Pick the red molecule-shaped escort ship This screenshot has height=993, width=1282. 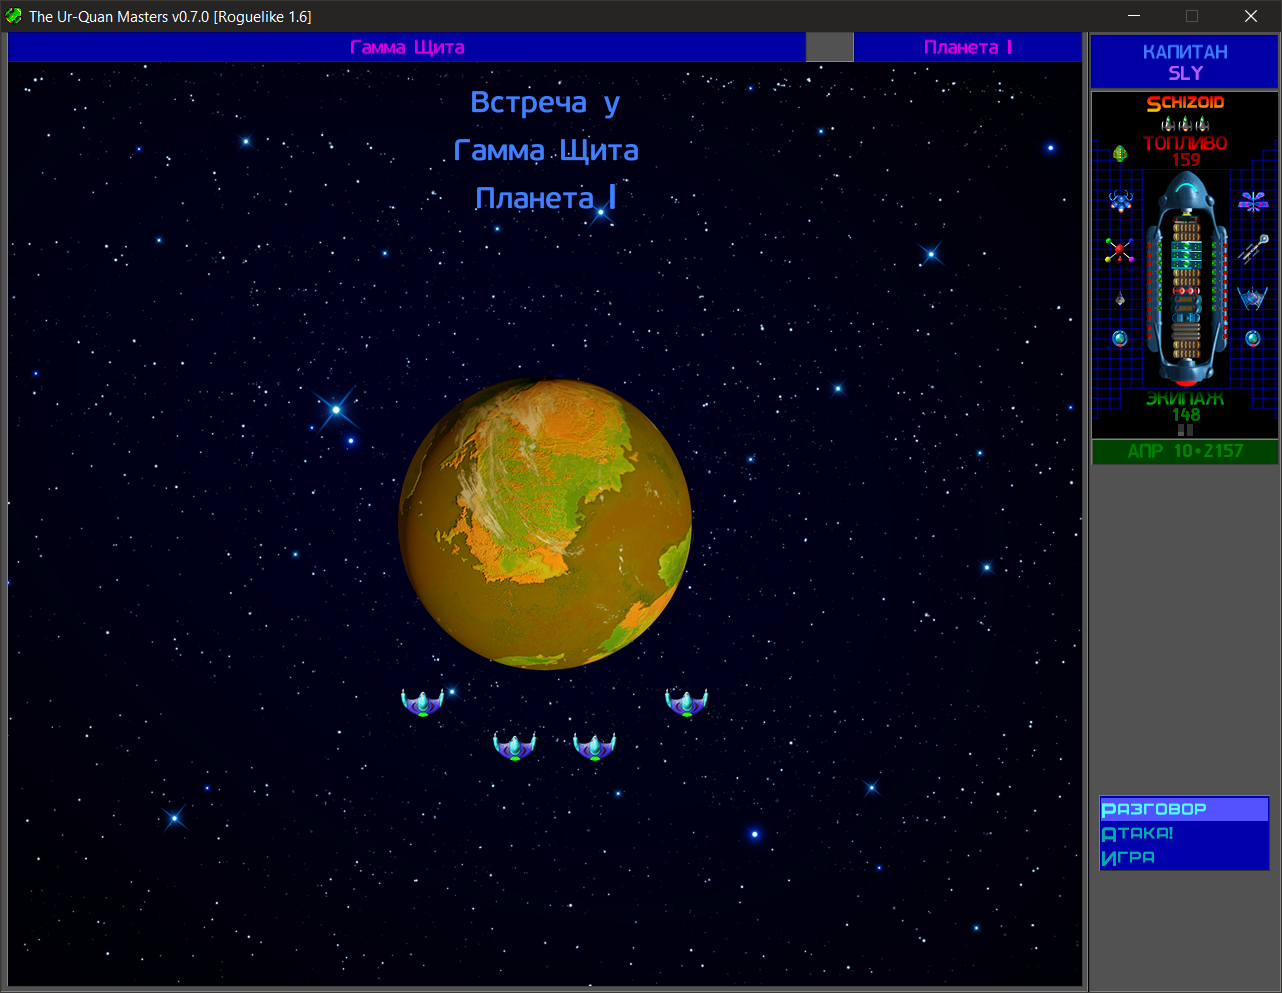(x=1120, y=250)
